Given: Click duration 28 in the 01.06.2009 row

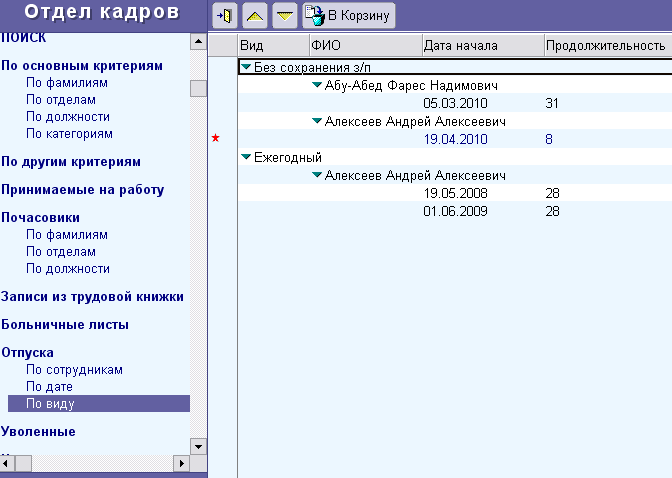Looking at the screenshot, I should 552,211.
